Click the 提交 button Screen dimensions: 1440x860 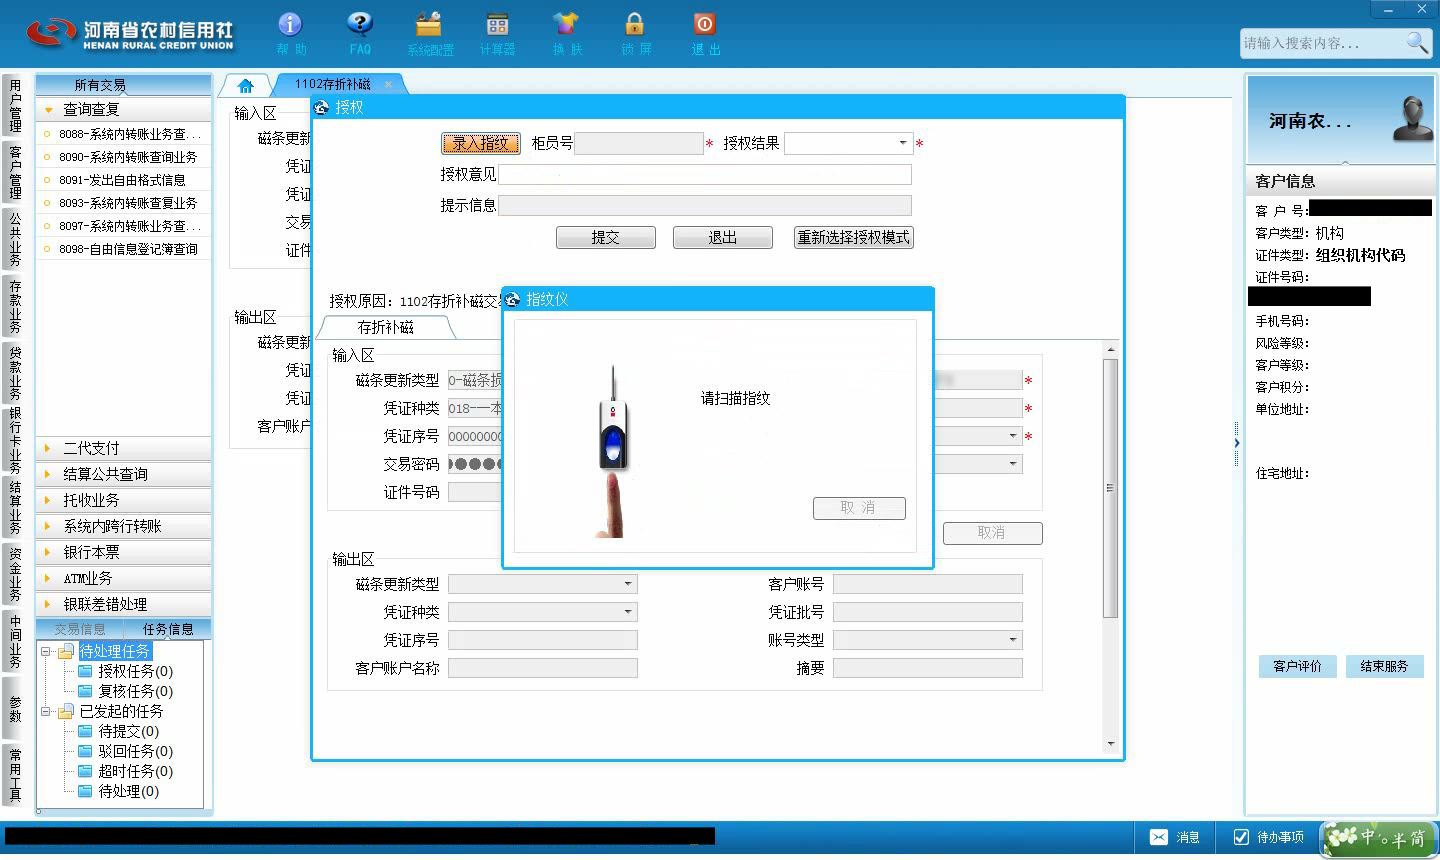605,237
